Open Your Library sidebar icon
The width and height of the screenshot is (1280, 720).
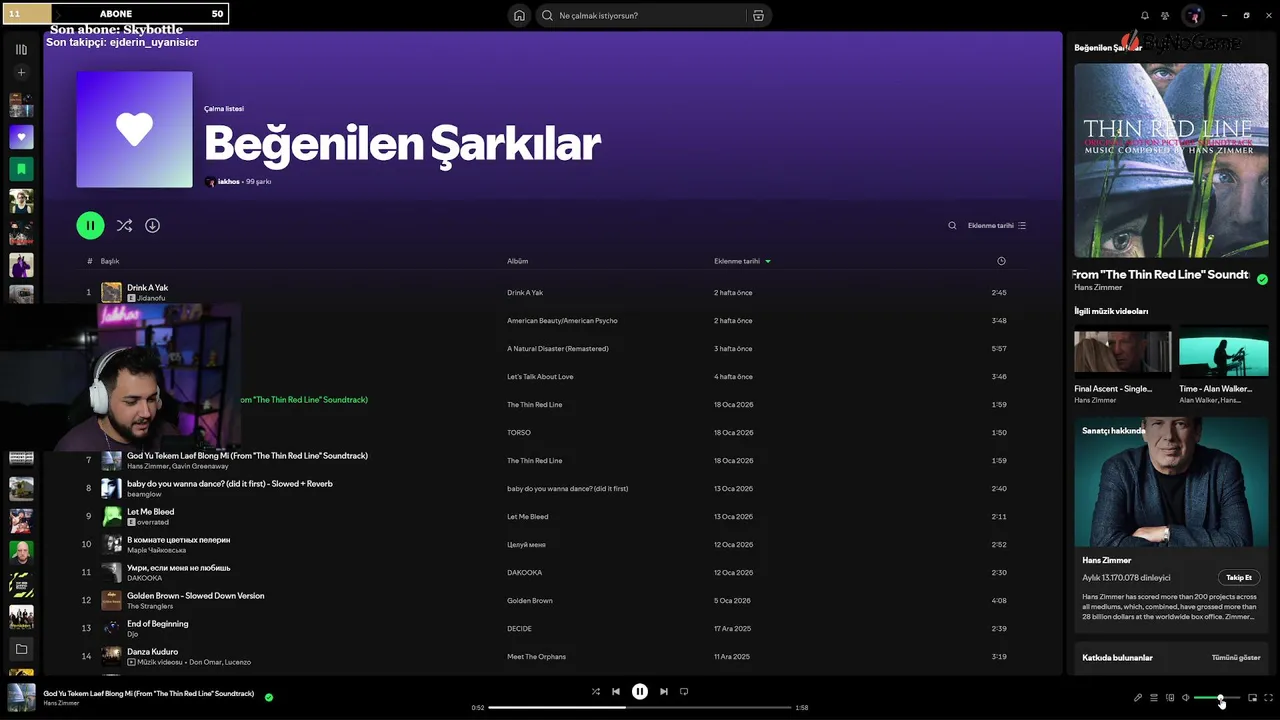[x=21, y=49]
